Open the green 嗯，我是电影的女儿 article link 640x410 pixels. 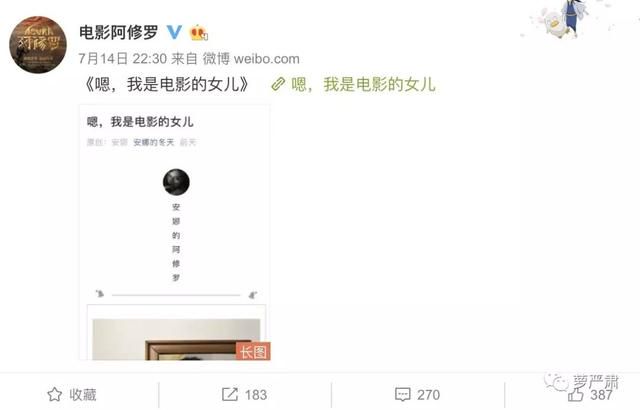point(363,84)
